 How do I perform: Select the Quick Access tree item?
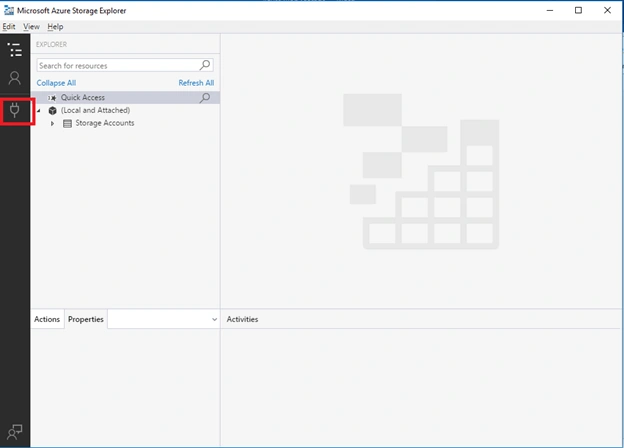click(125, 97)
